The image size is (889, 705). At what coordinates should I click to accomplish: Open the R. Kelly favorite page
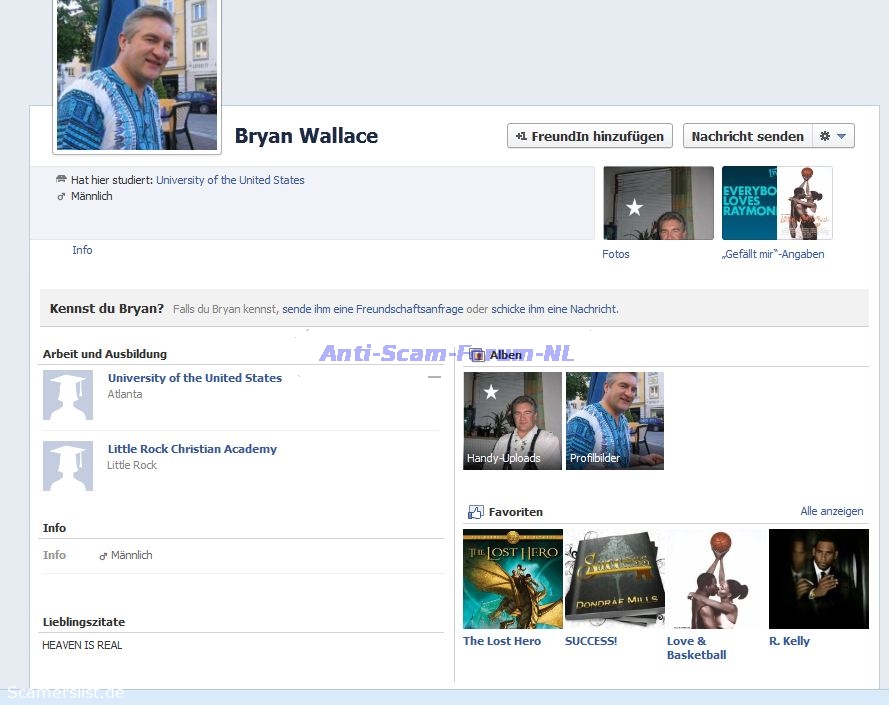pos(818,579)
